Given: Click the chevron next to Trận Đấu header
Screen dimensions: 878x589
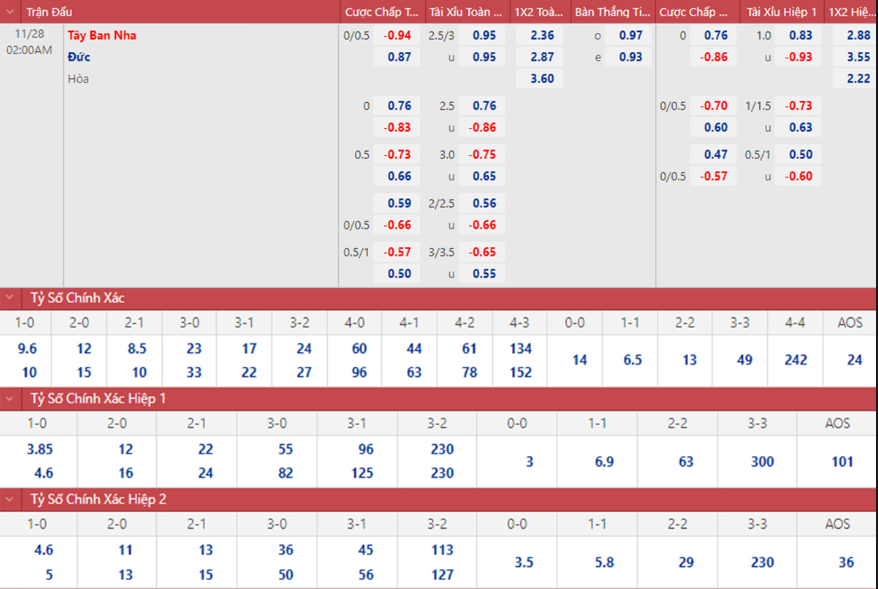Looking at the screenshot, I should pyautogui.click(x=11, y=12).
